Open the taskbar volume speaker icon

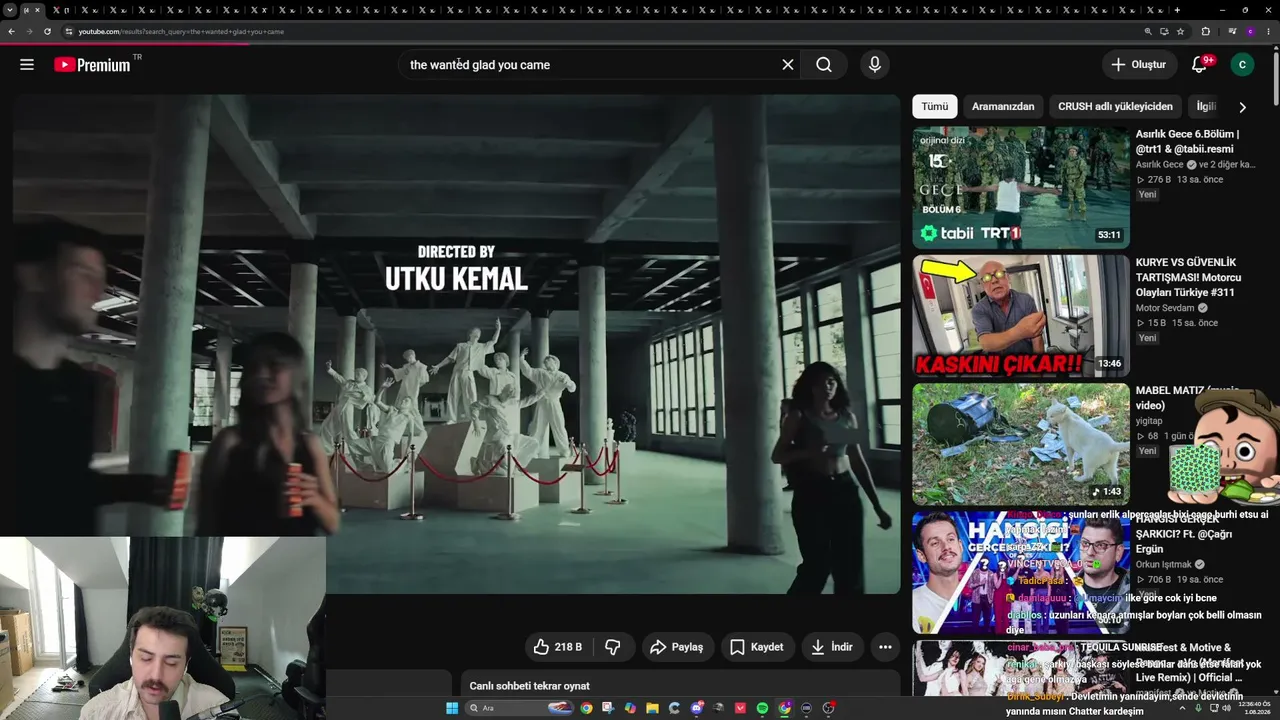[1226, 708]
